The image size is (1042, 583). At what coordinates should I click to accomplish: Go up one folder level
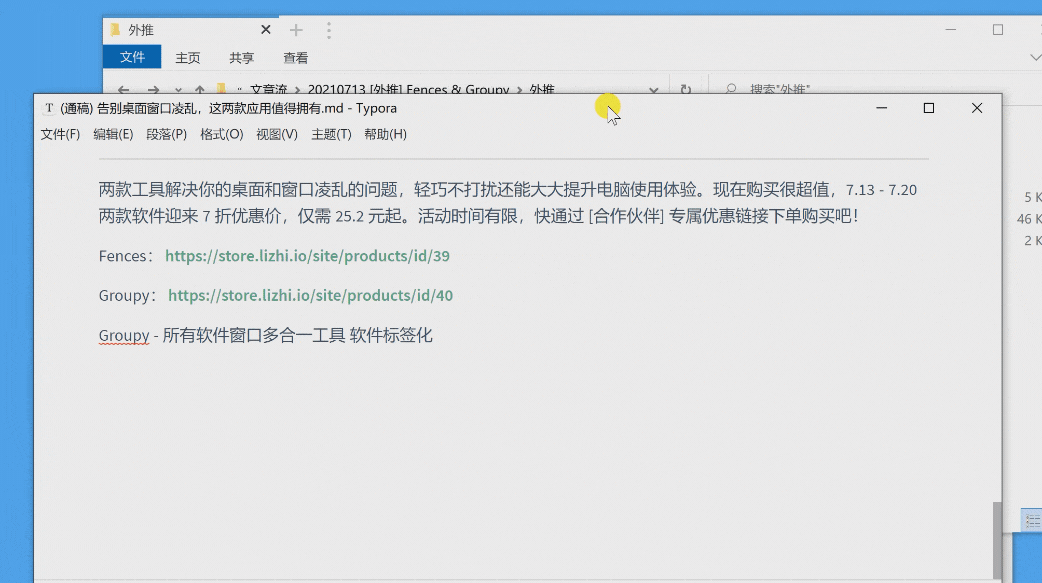[x=200, y=90]
